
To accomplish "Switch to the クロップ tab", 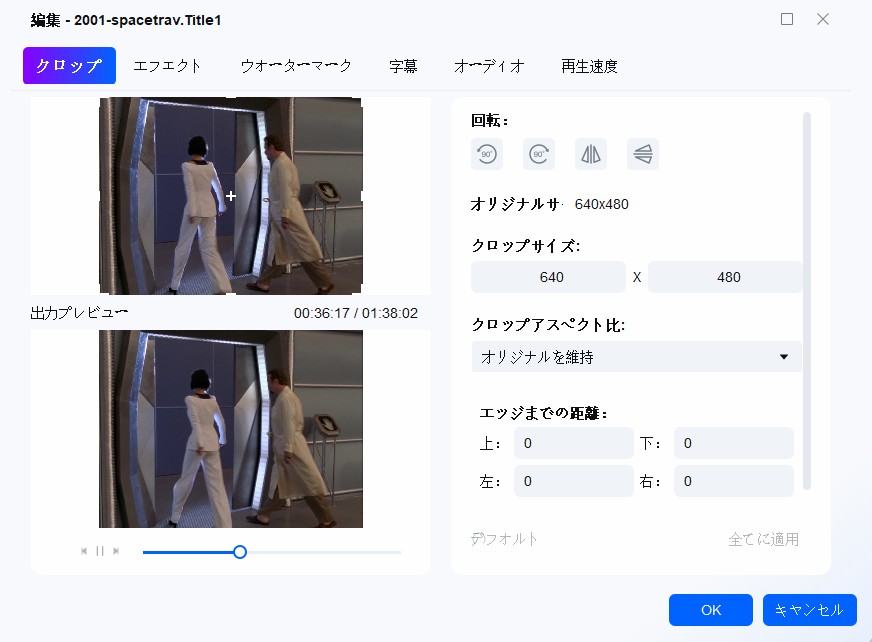I will [x=70, y=66].
